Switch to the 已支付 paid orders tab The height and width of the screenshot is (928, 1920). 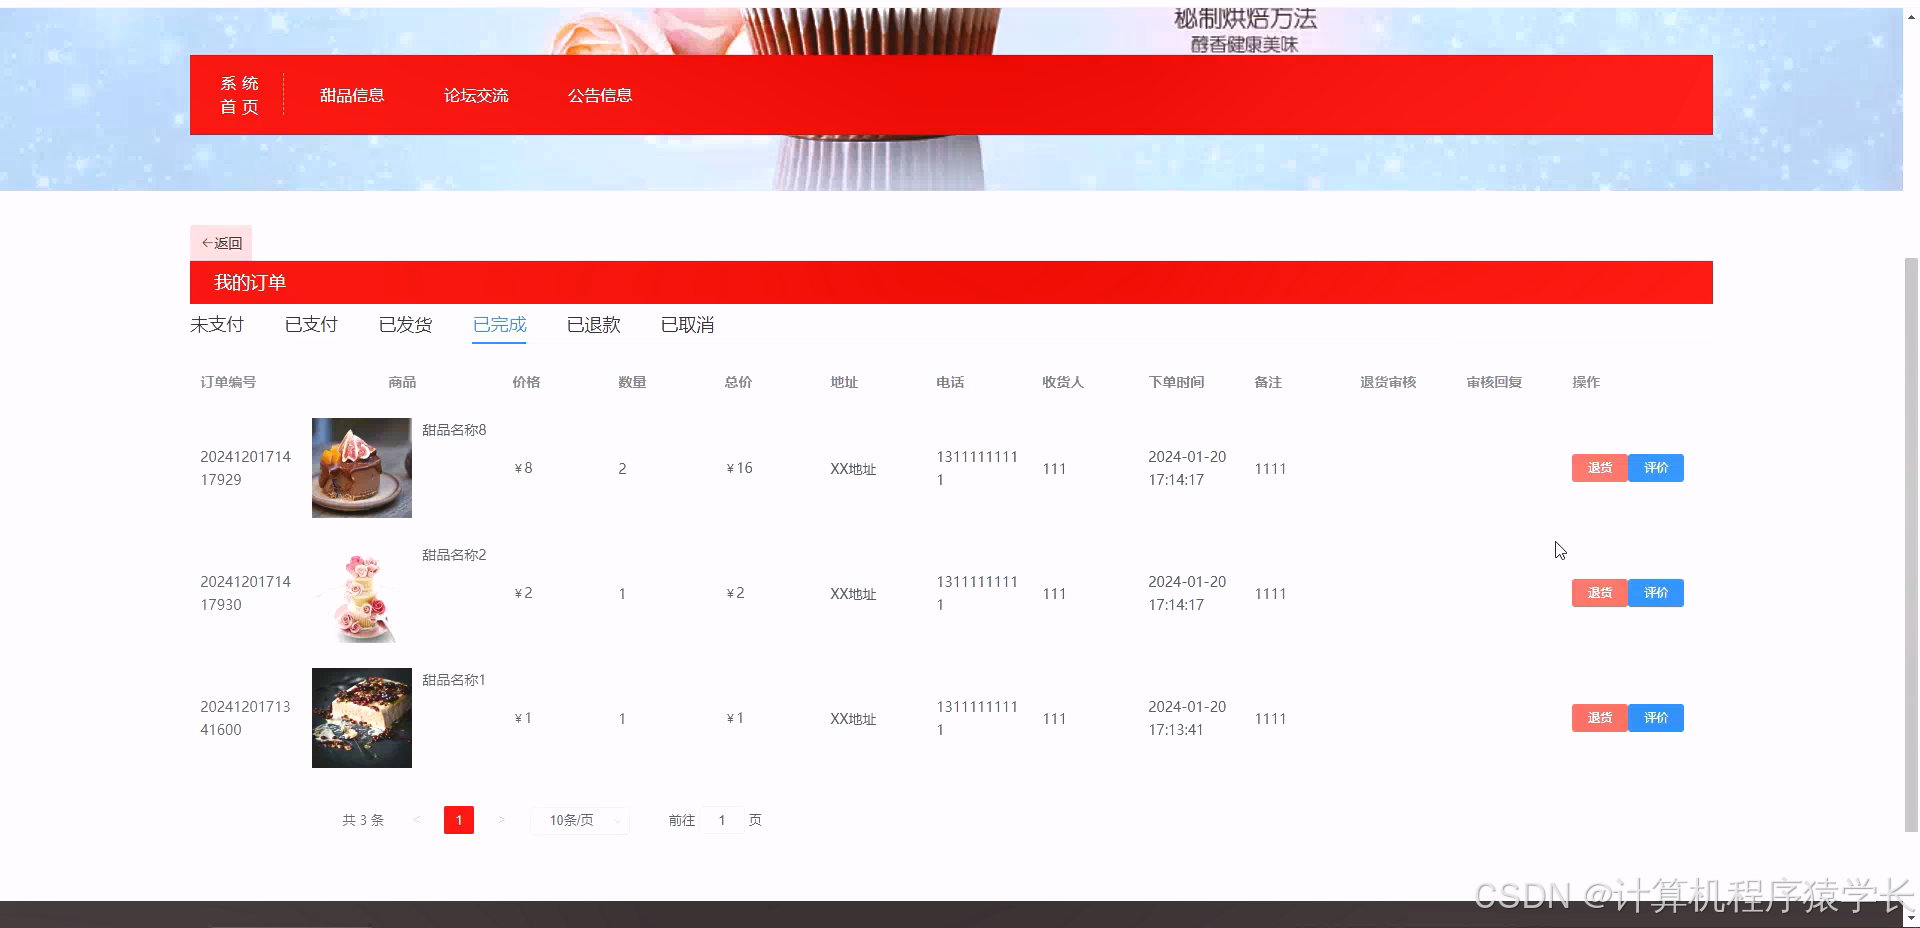(x=311, y=324)
